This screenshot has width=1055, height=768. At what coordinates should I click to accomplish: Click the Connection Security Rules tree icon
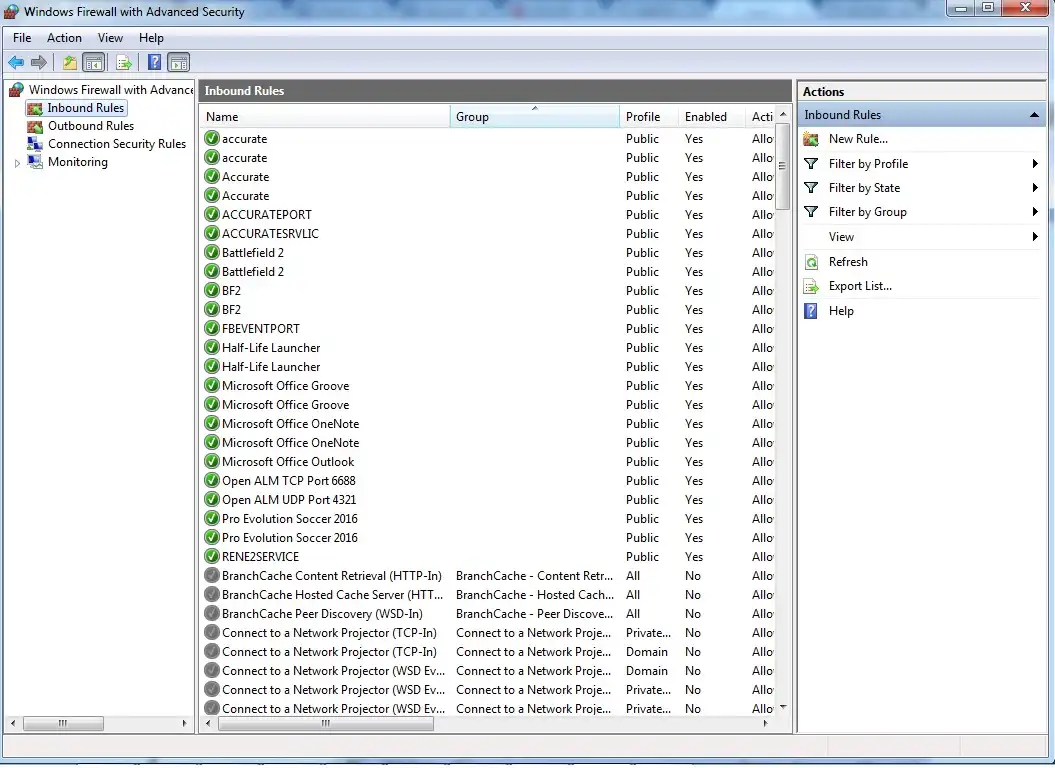[x=35, y=144]
